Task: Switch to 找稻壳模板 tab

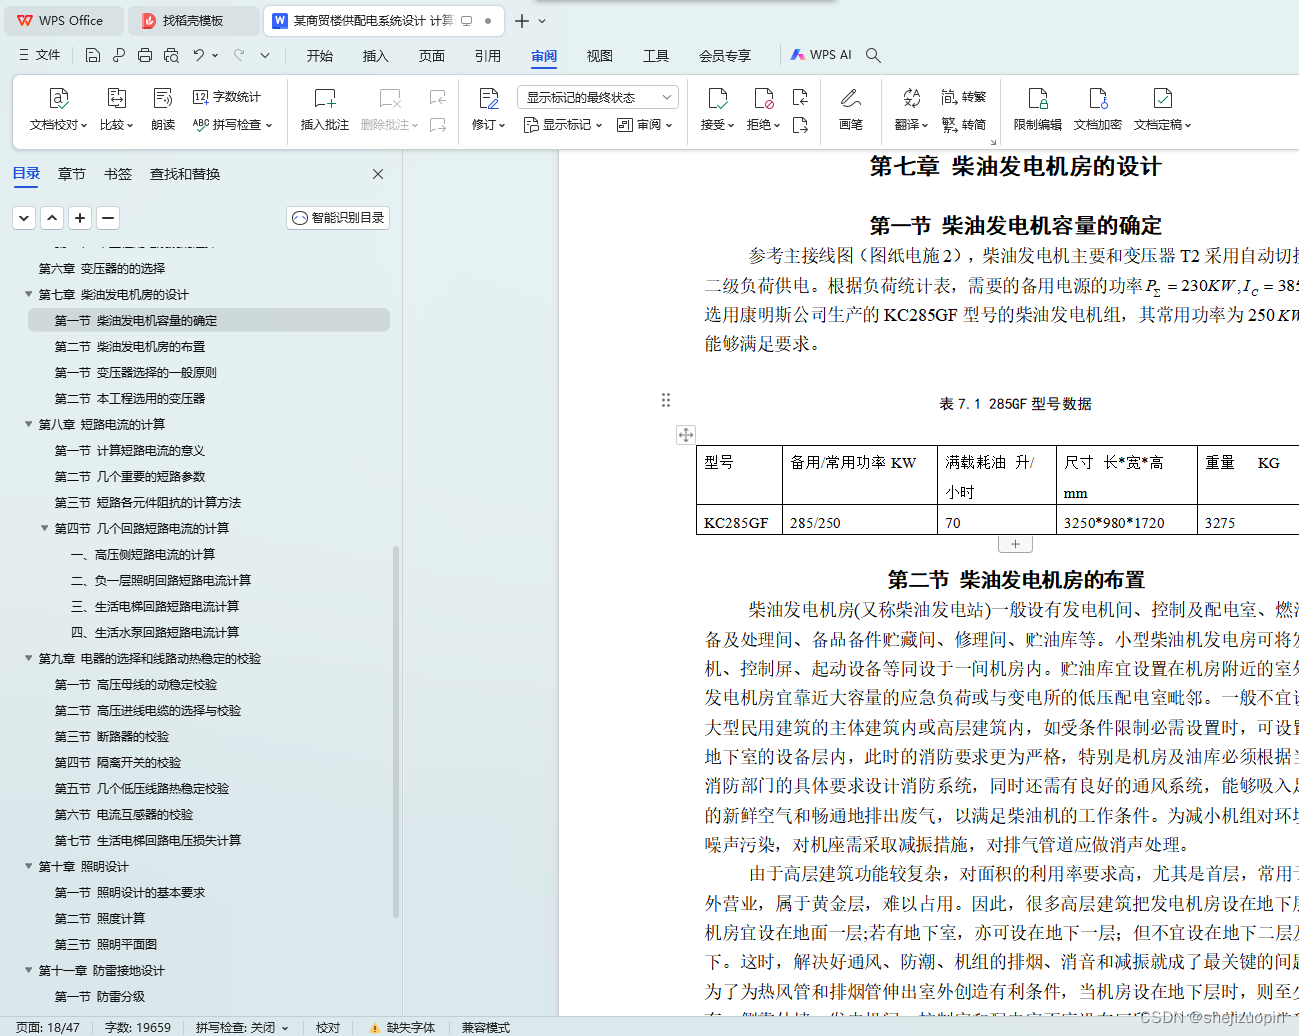Action: click(x=193, y=20)
